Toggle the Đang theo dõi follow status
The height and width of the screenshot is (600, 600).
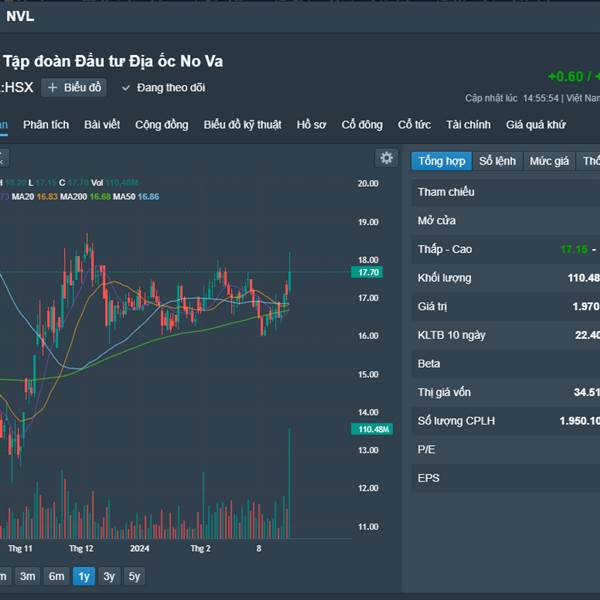click(163, 88)
